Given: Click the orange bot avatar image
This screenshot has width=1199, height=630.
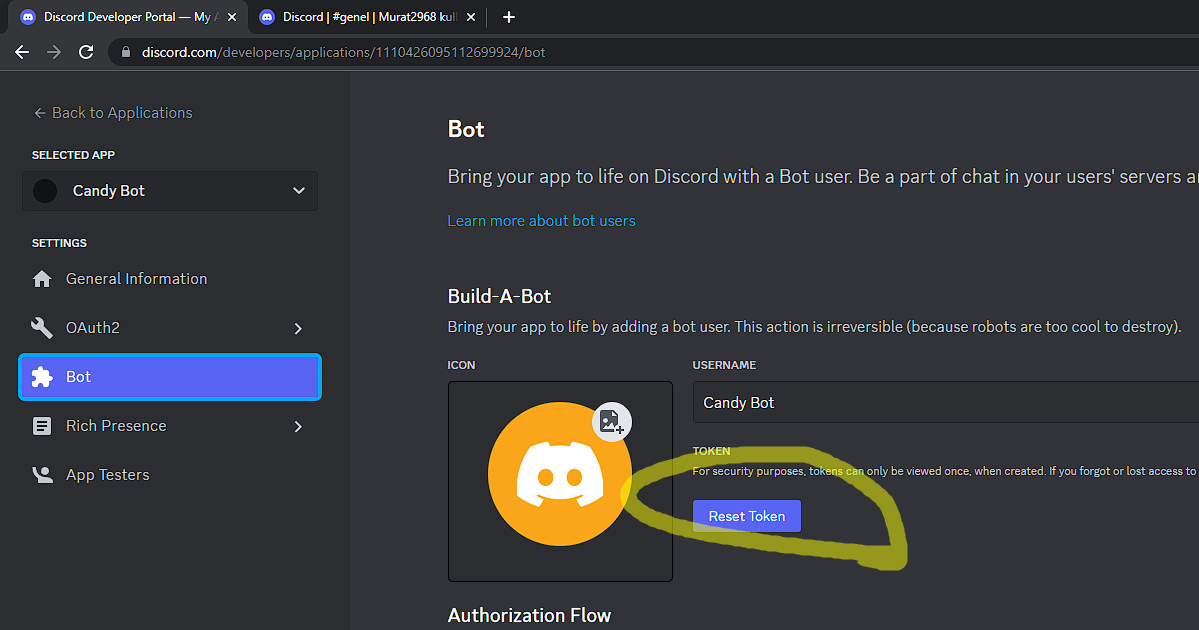Looking at the screenshot, I should 560,474.
